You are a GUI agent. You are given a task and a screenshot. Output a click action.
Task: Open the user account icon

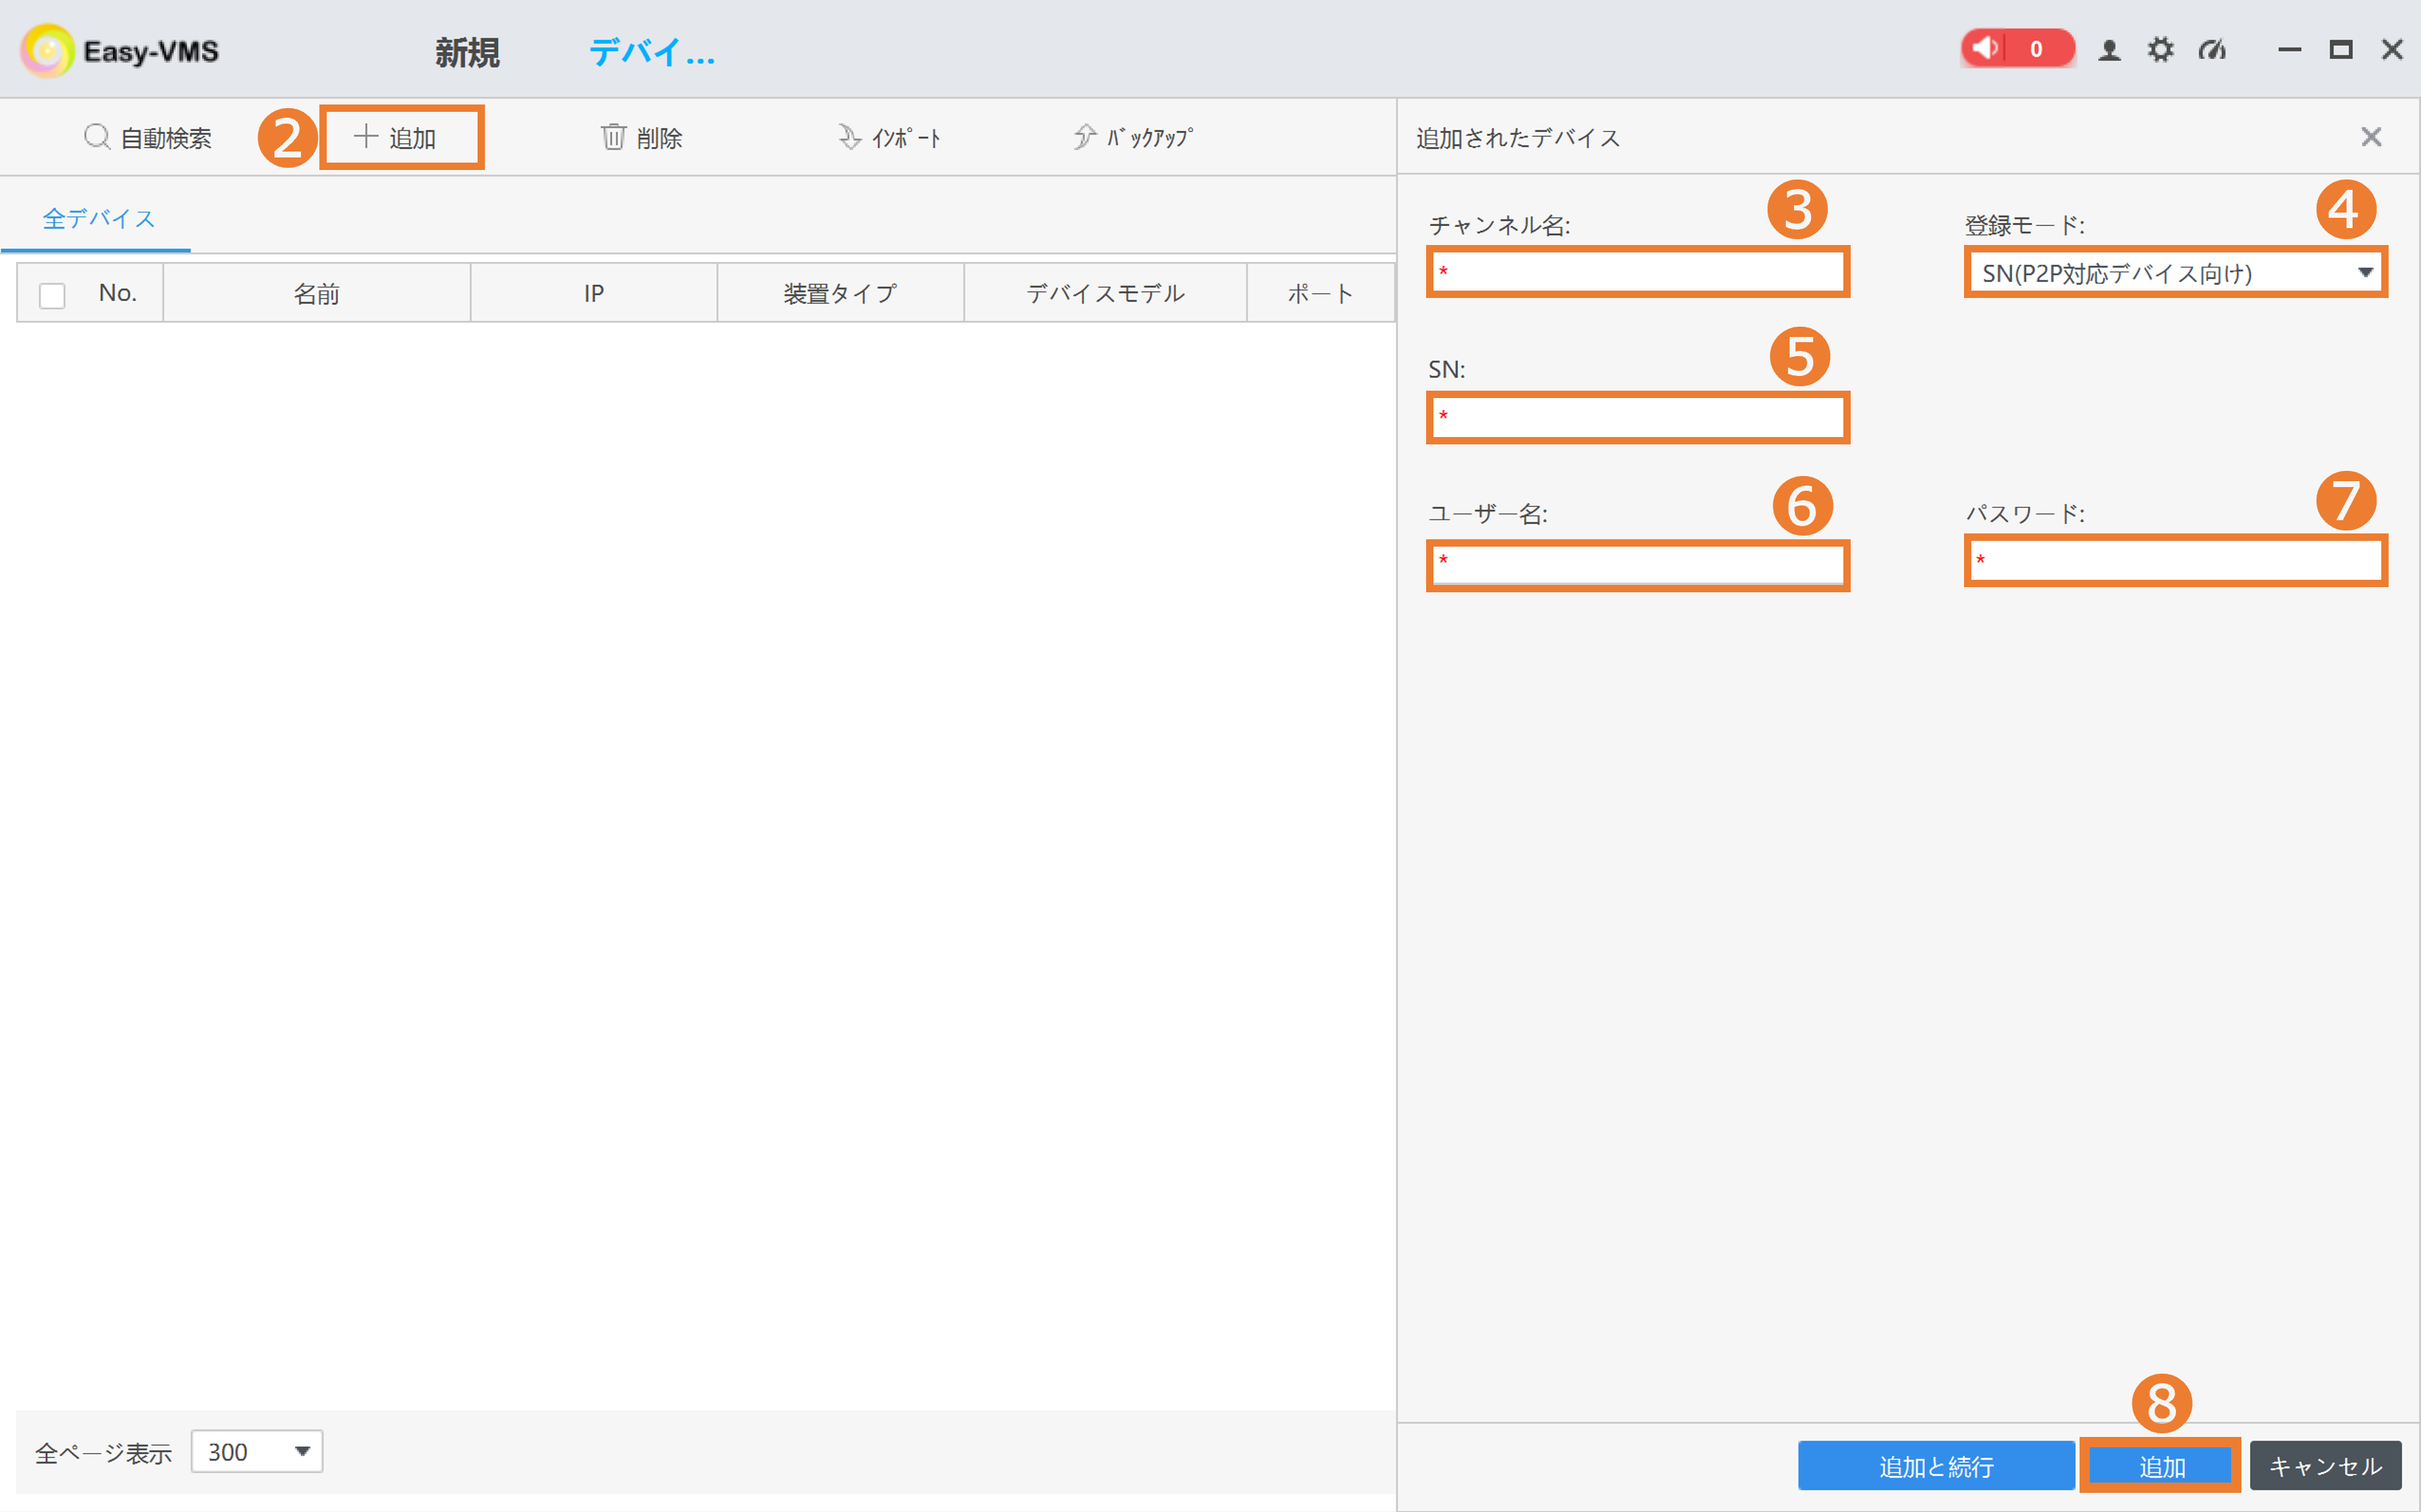tap(2109, 49)
